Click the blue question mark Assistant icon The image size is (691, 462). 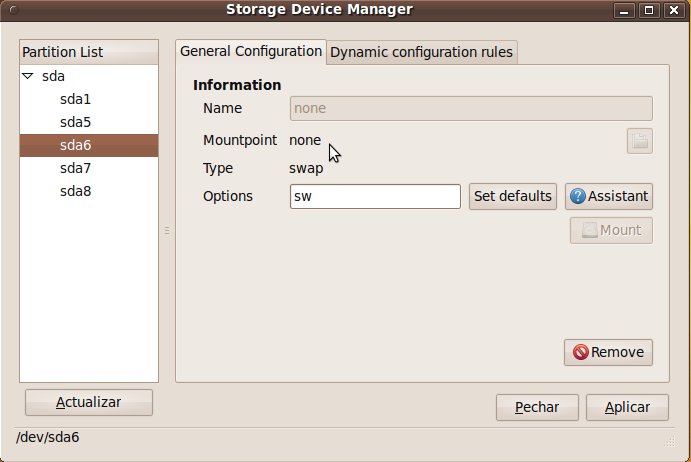pyautogui.click(x=577, y=196)
